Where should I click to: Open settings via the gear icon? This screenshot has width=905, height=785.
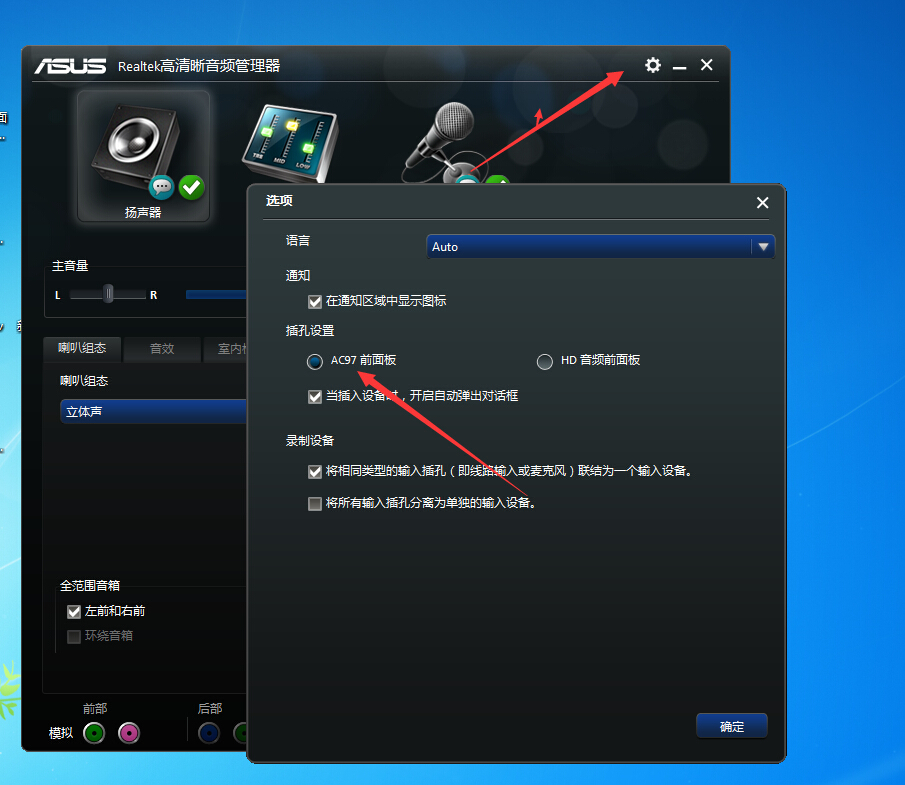pos(653,65)
